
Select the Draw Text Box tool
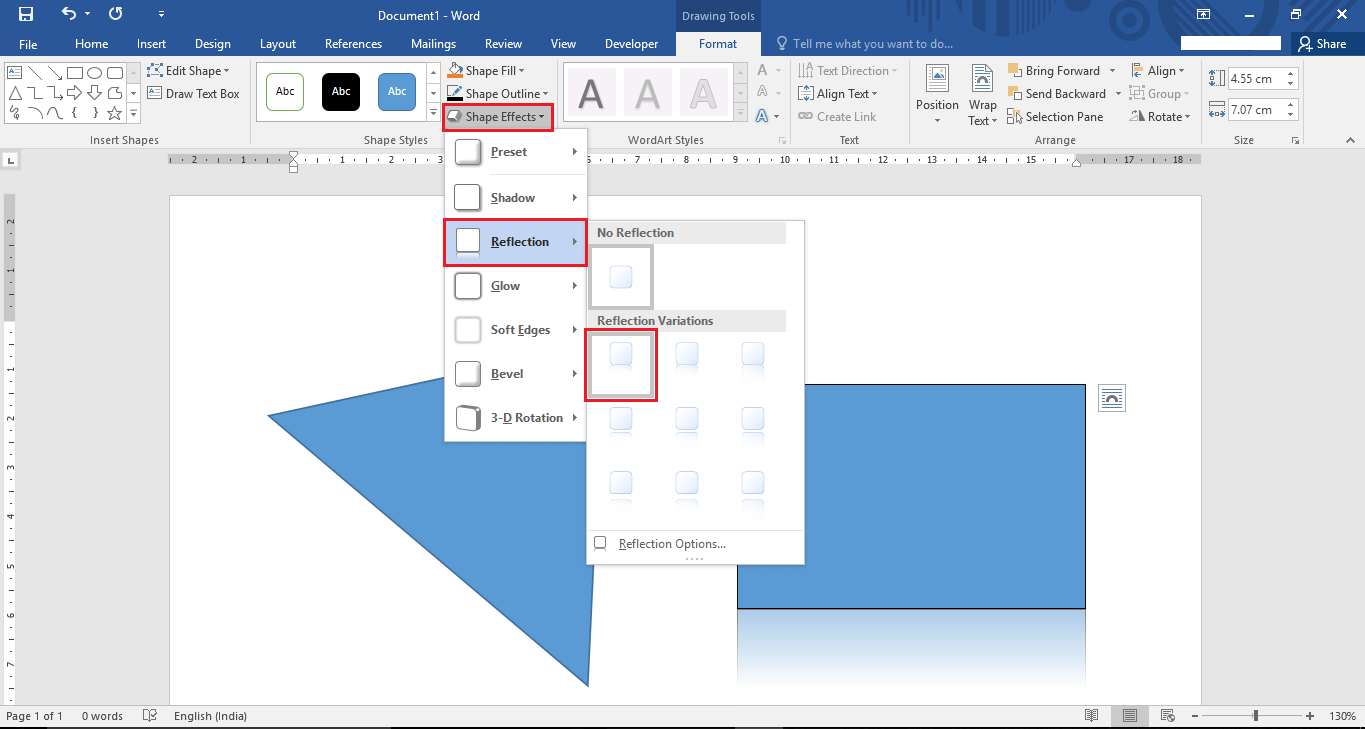click(195, 93)
